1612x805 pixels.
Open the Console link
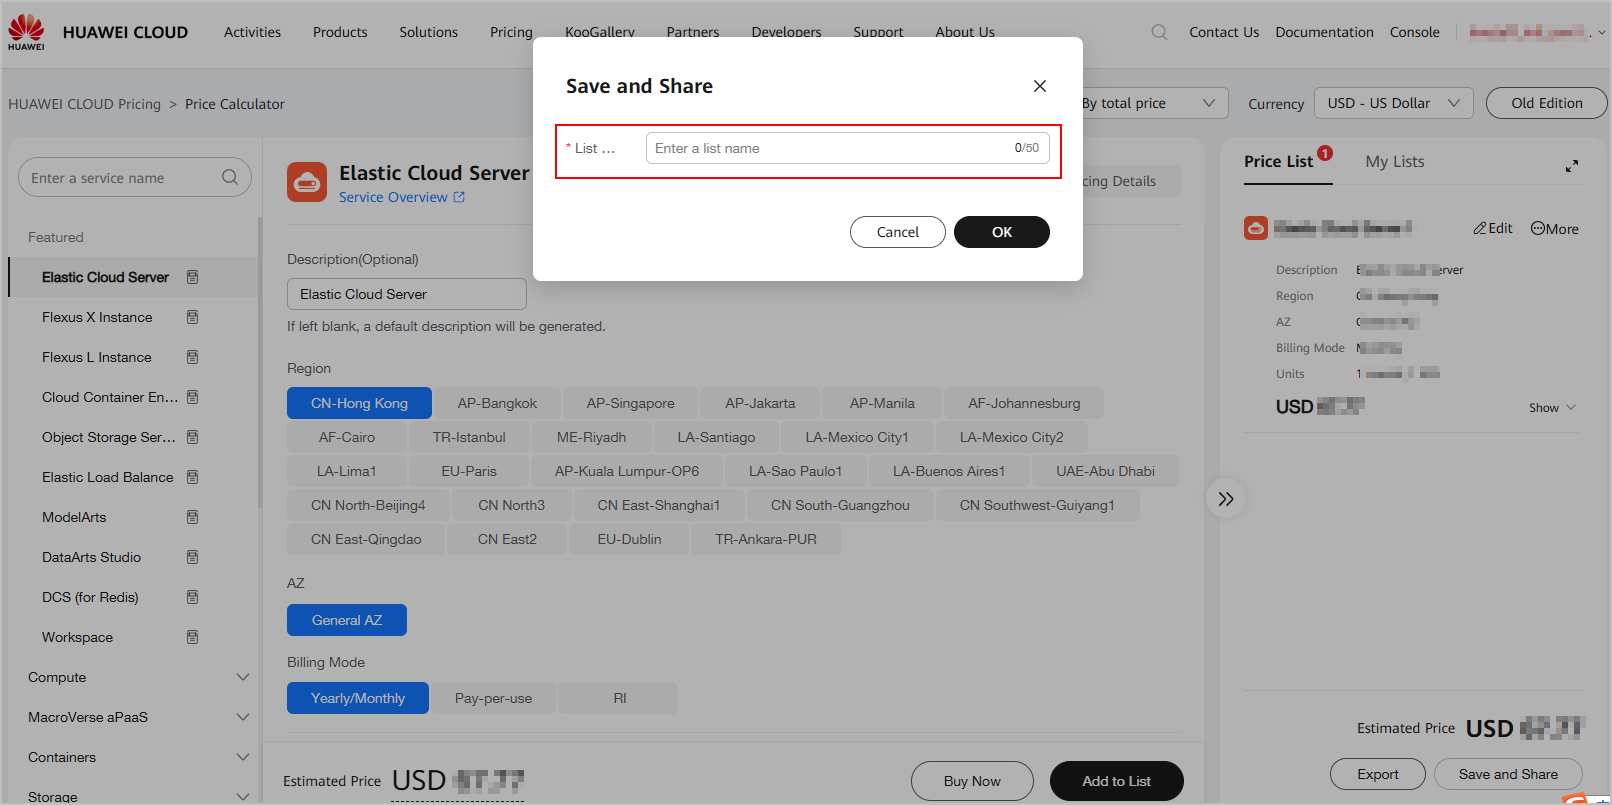(1415, 32)
